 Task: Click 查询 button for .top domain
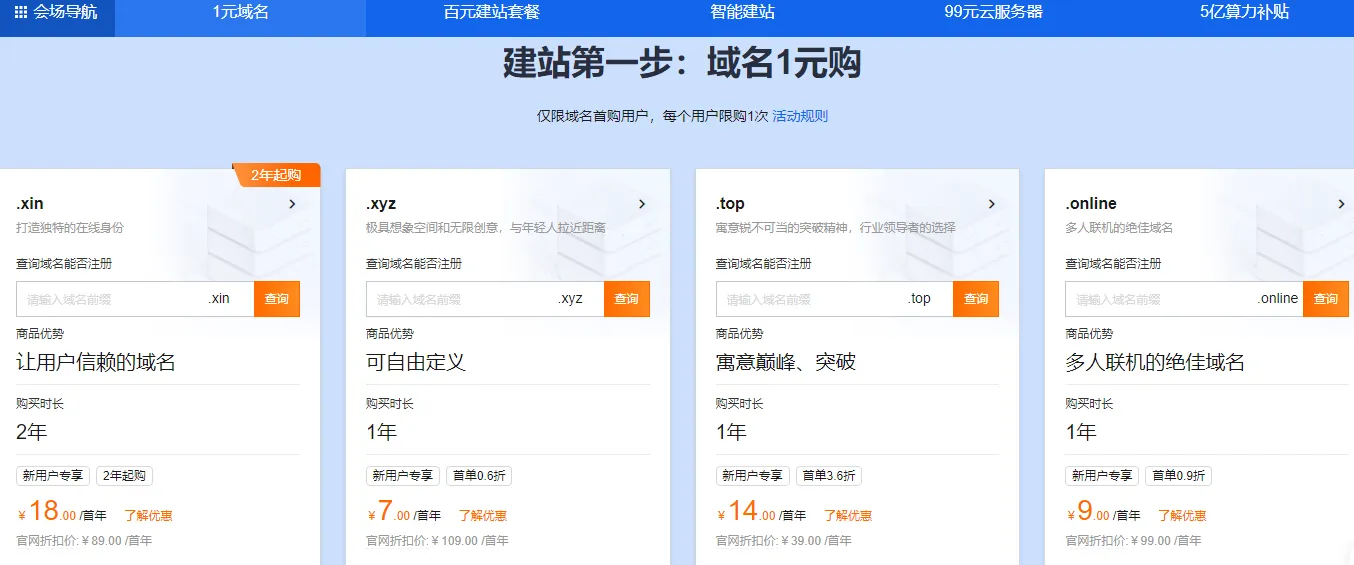pos(976,299)
